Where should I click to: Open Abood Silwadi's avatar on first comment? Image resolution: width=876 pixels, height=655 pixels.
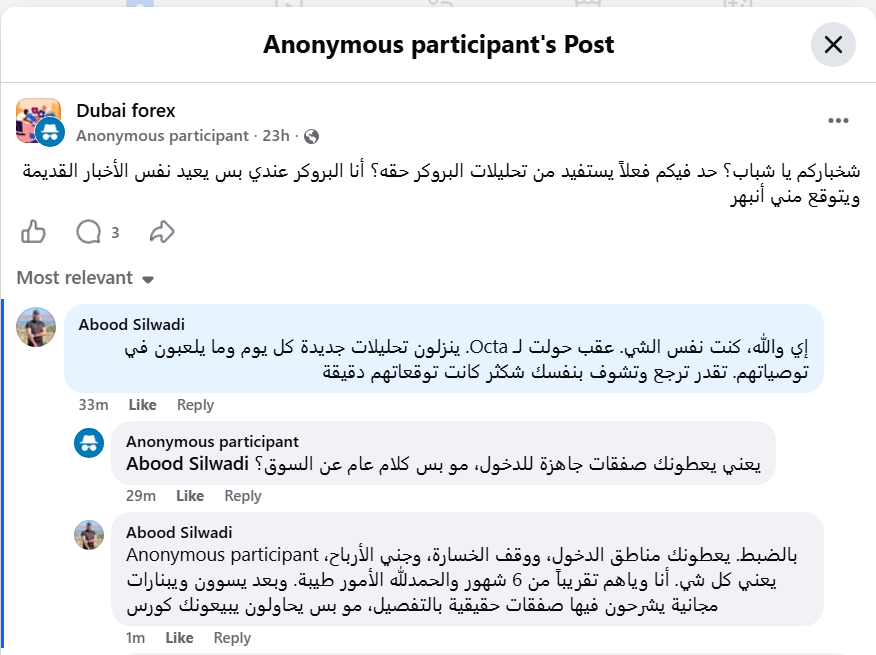pos(36,327)
